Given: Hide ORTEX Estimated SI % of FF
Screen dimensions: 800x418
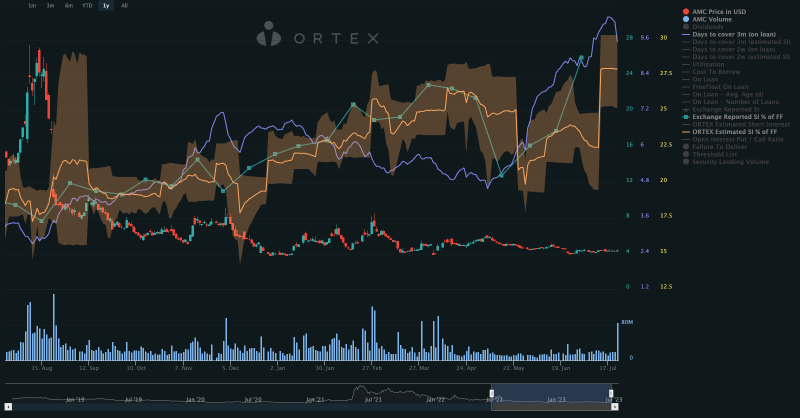Looking at the screenshot, I should click(730, 132).
